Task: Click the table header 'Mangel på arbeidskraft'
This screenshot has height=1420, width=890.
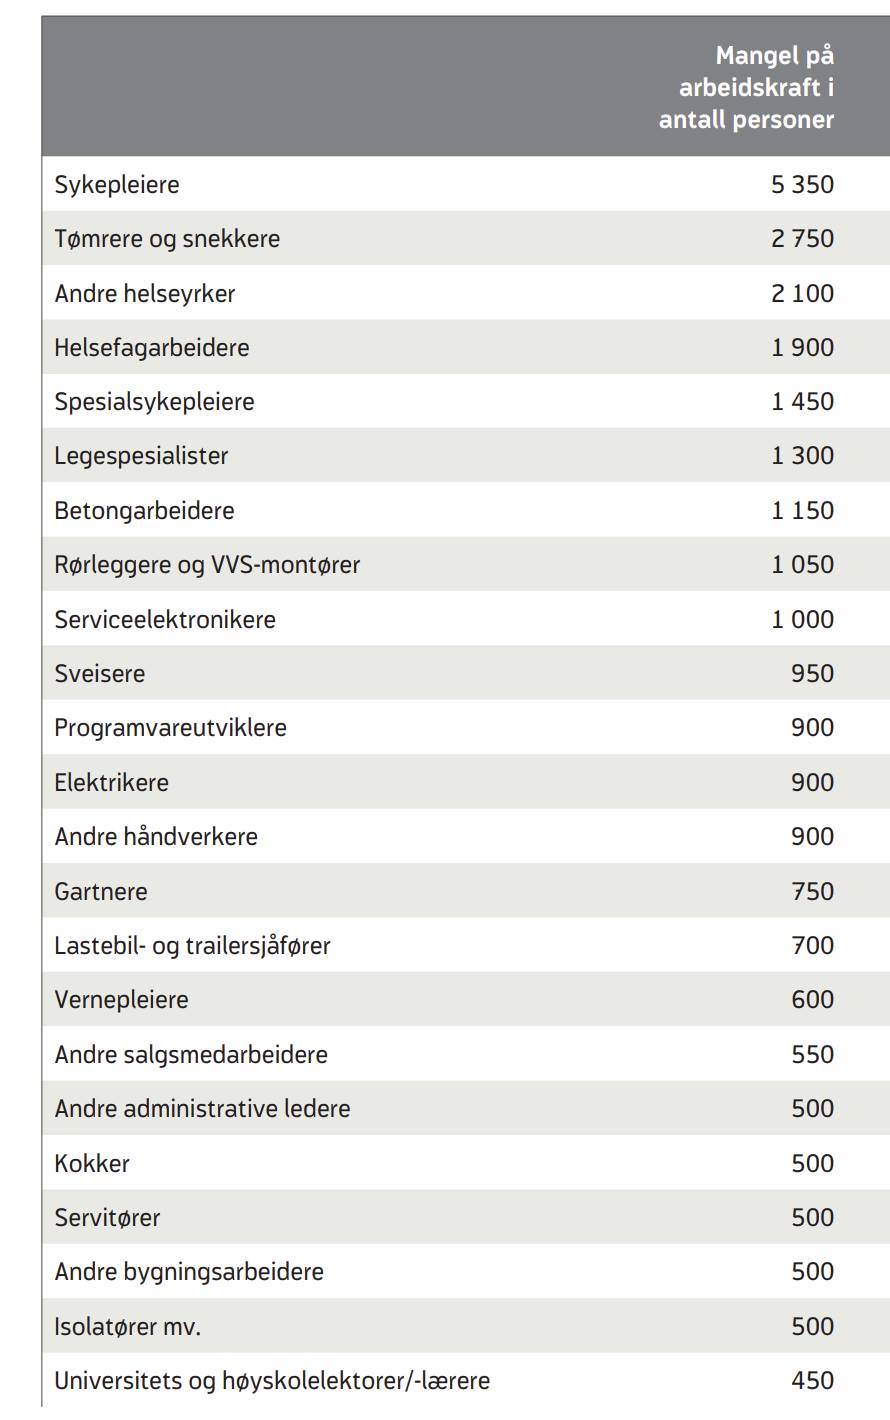Action: tap(746, 87)
